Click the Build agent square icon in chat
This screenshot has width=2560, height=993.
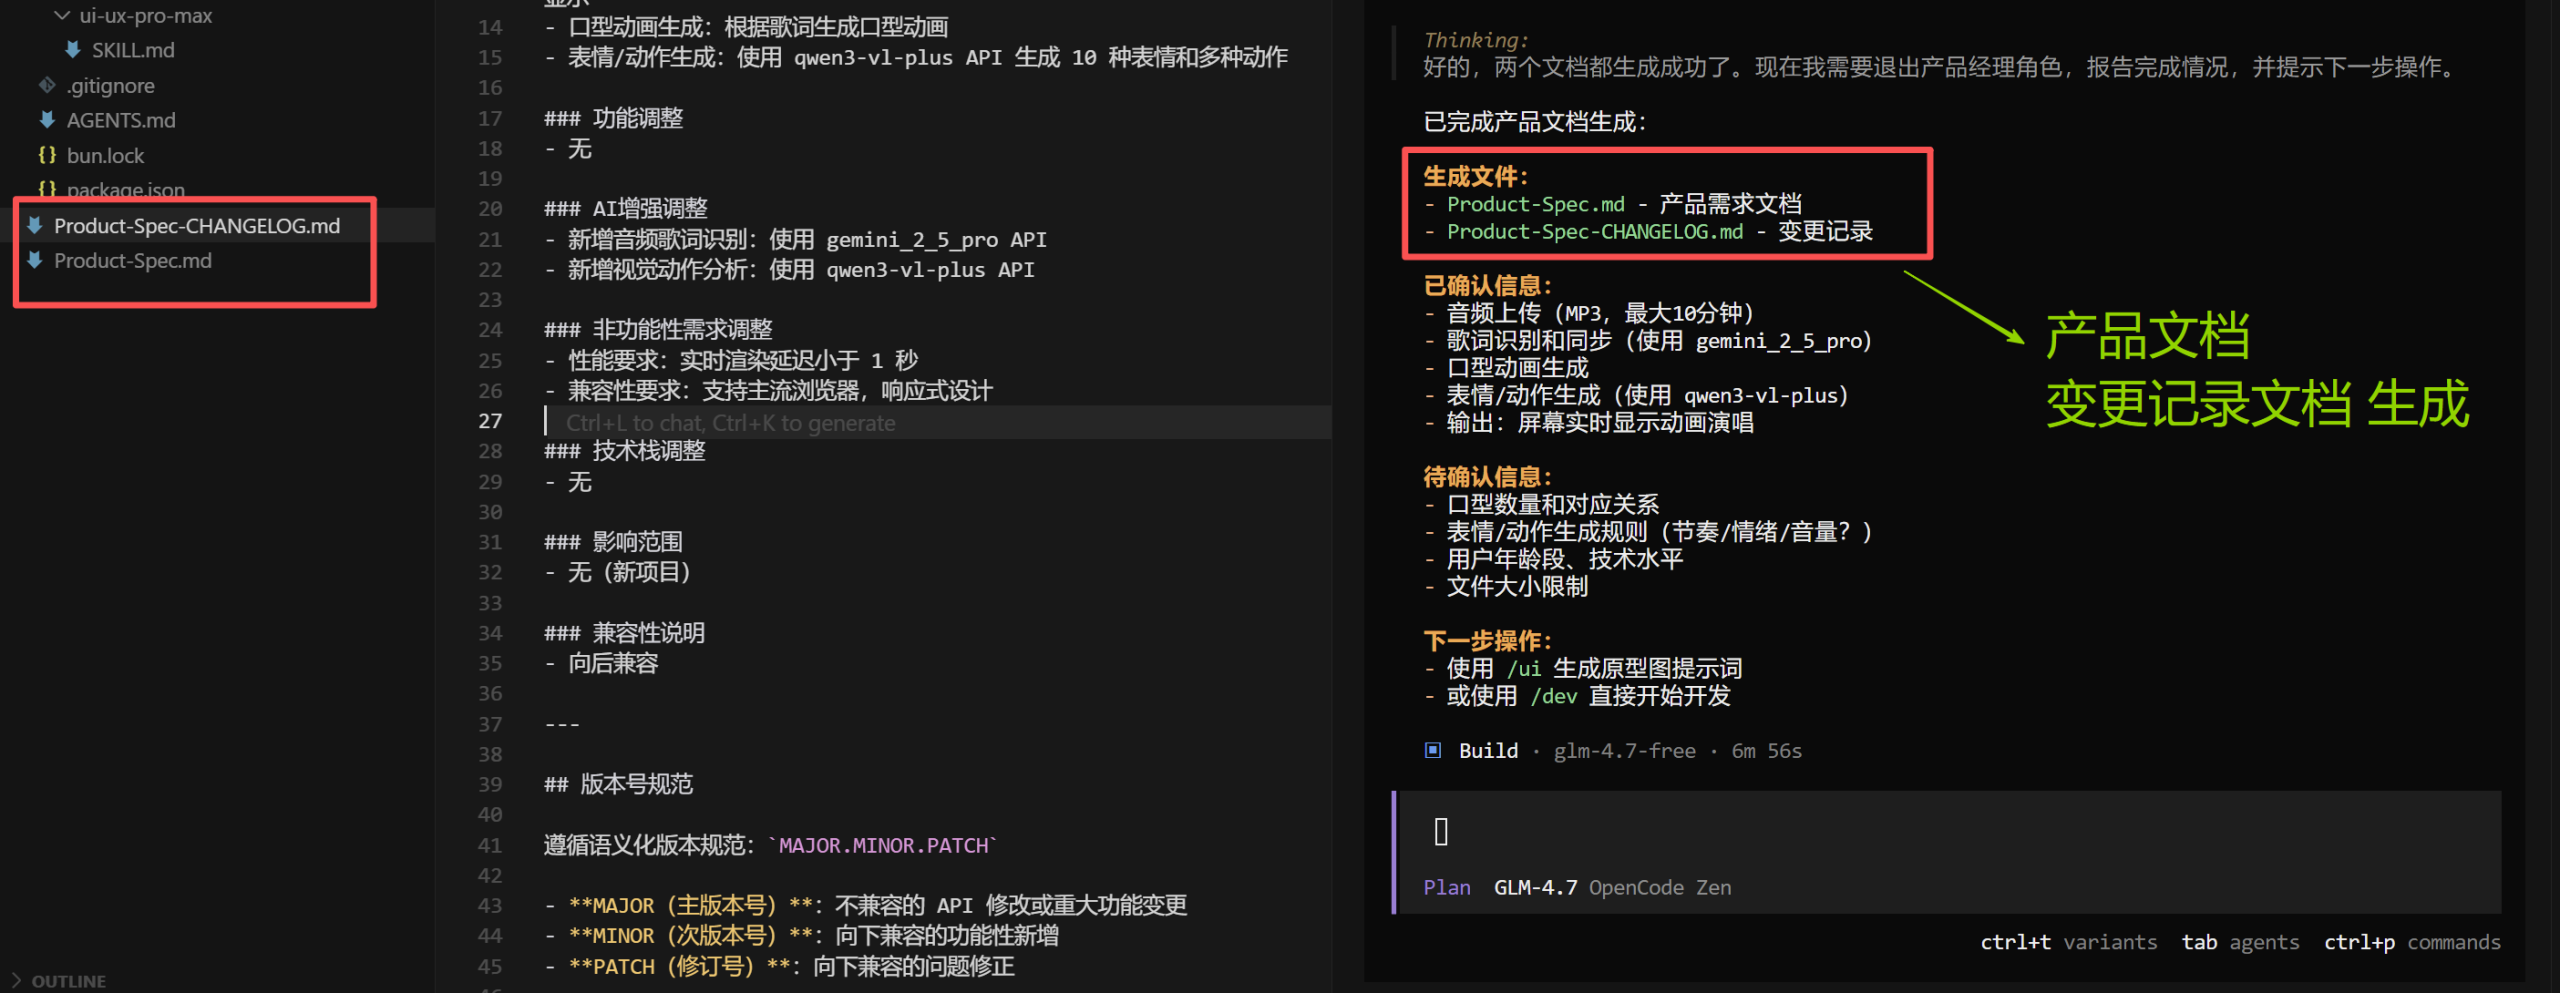tap(1433, 750)
